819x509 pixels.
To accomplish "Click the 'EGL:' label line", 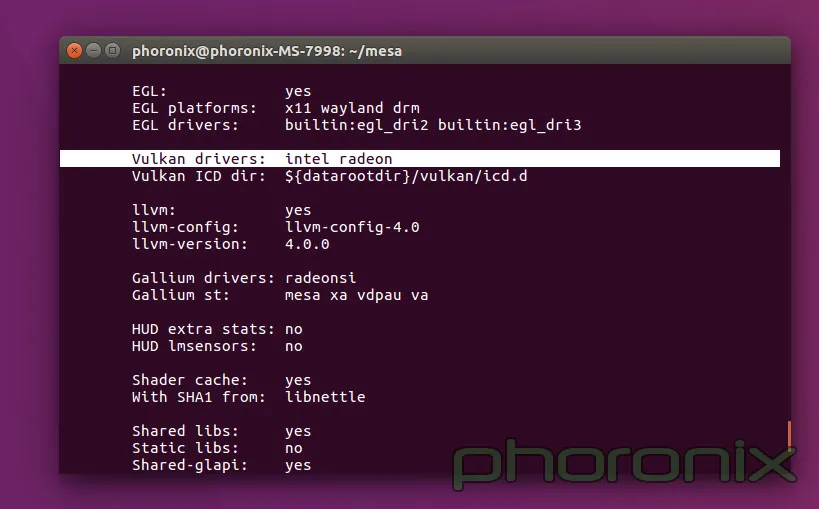I will tap(149, 91).
